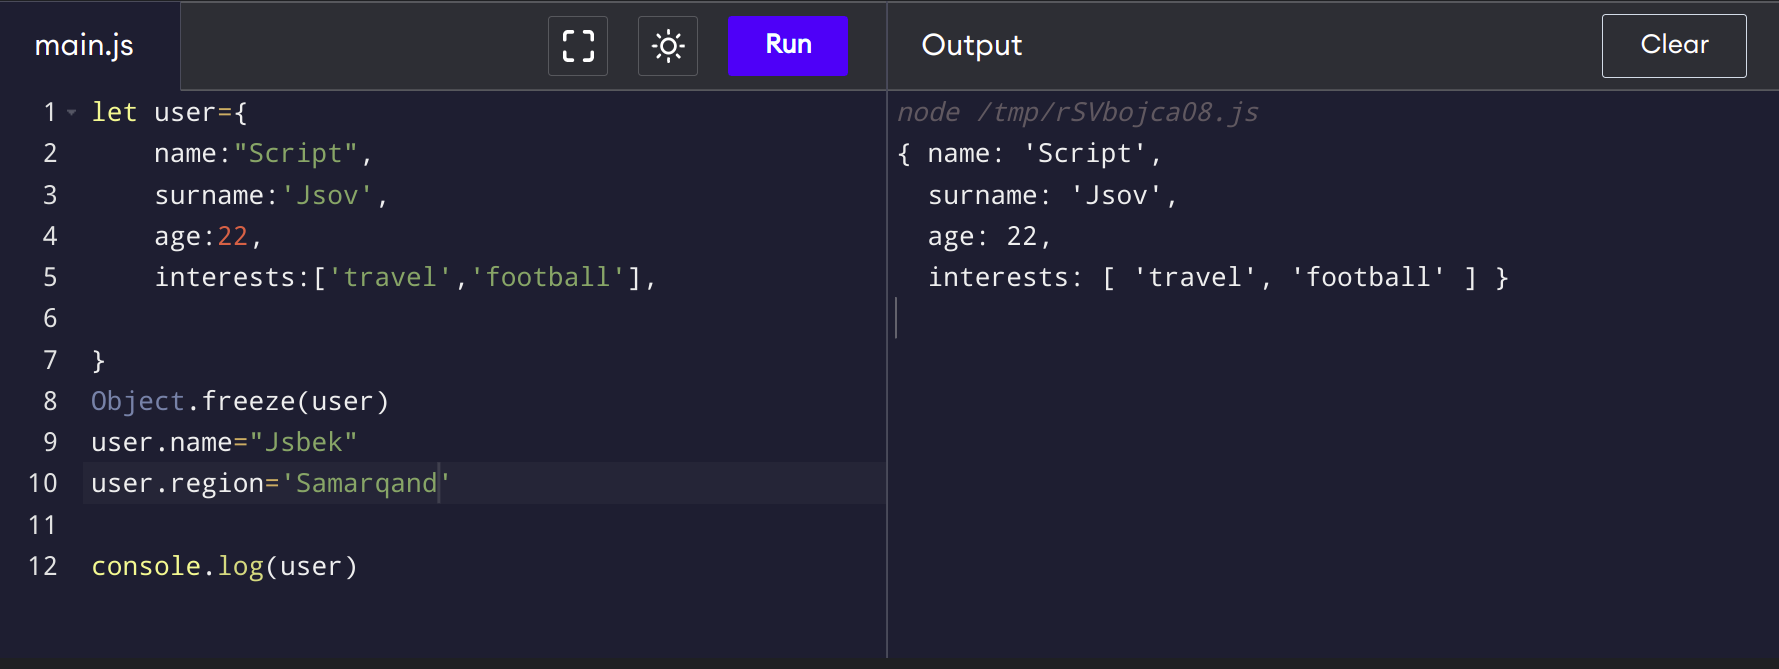Click on Object.freeze(user) code line

240,402
